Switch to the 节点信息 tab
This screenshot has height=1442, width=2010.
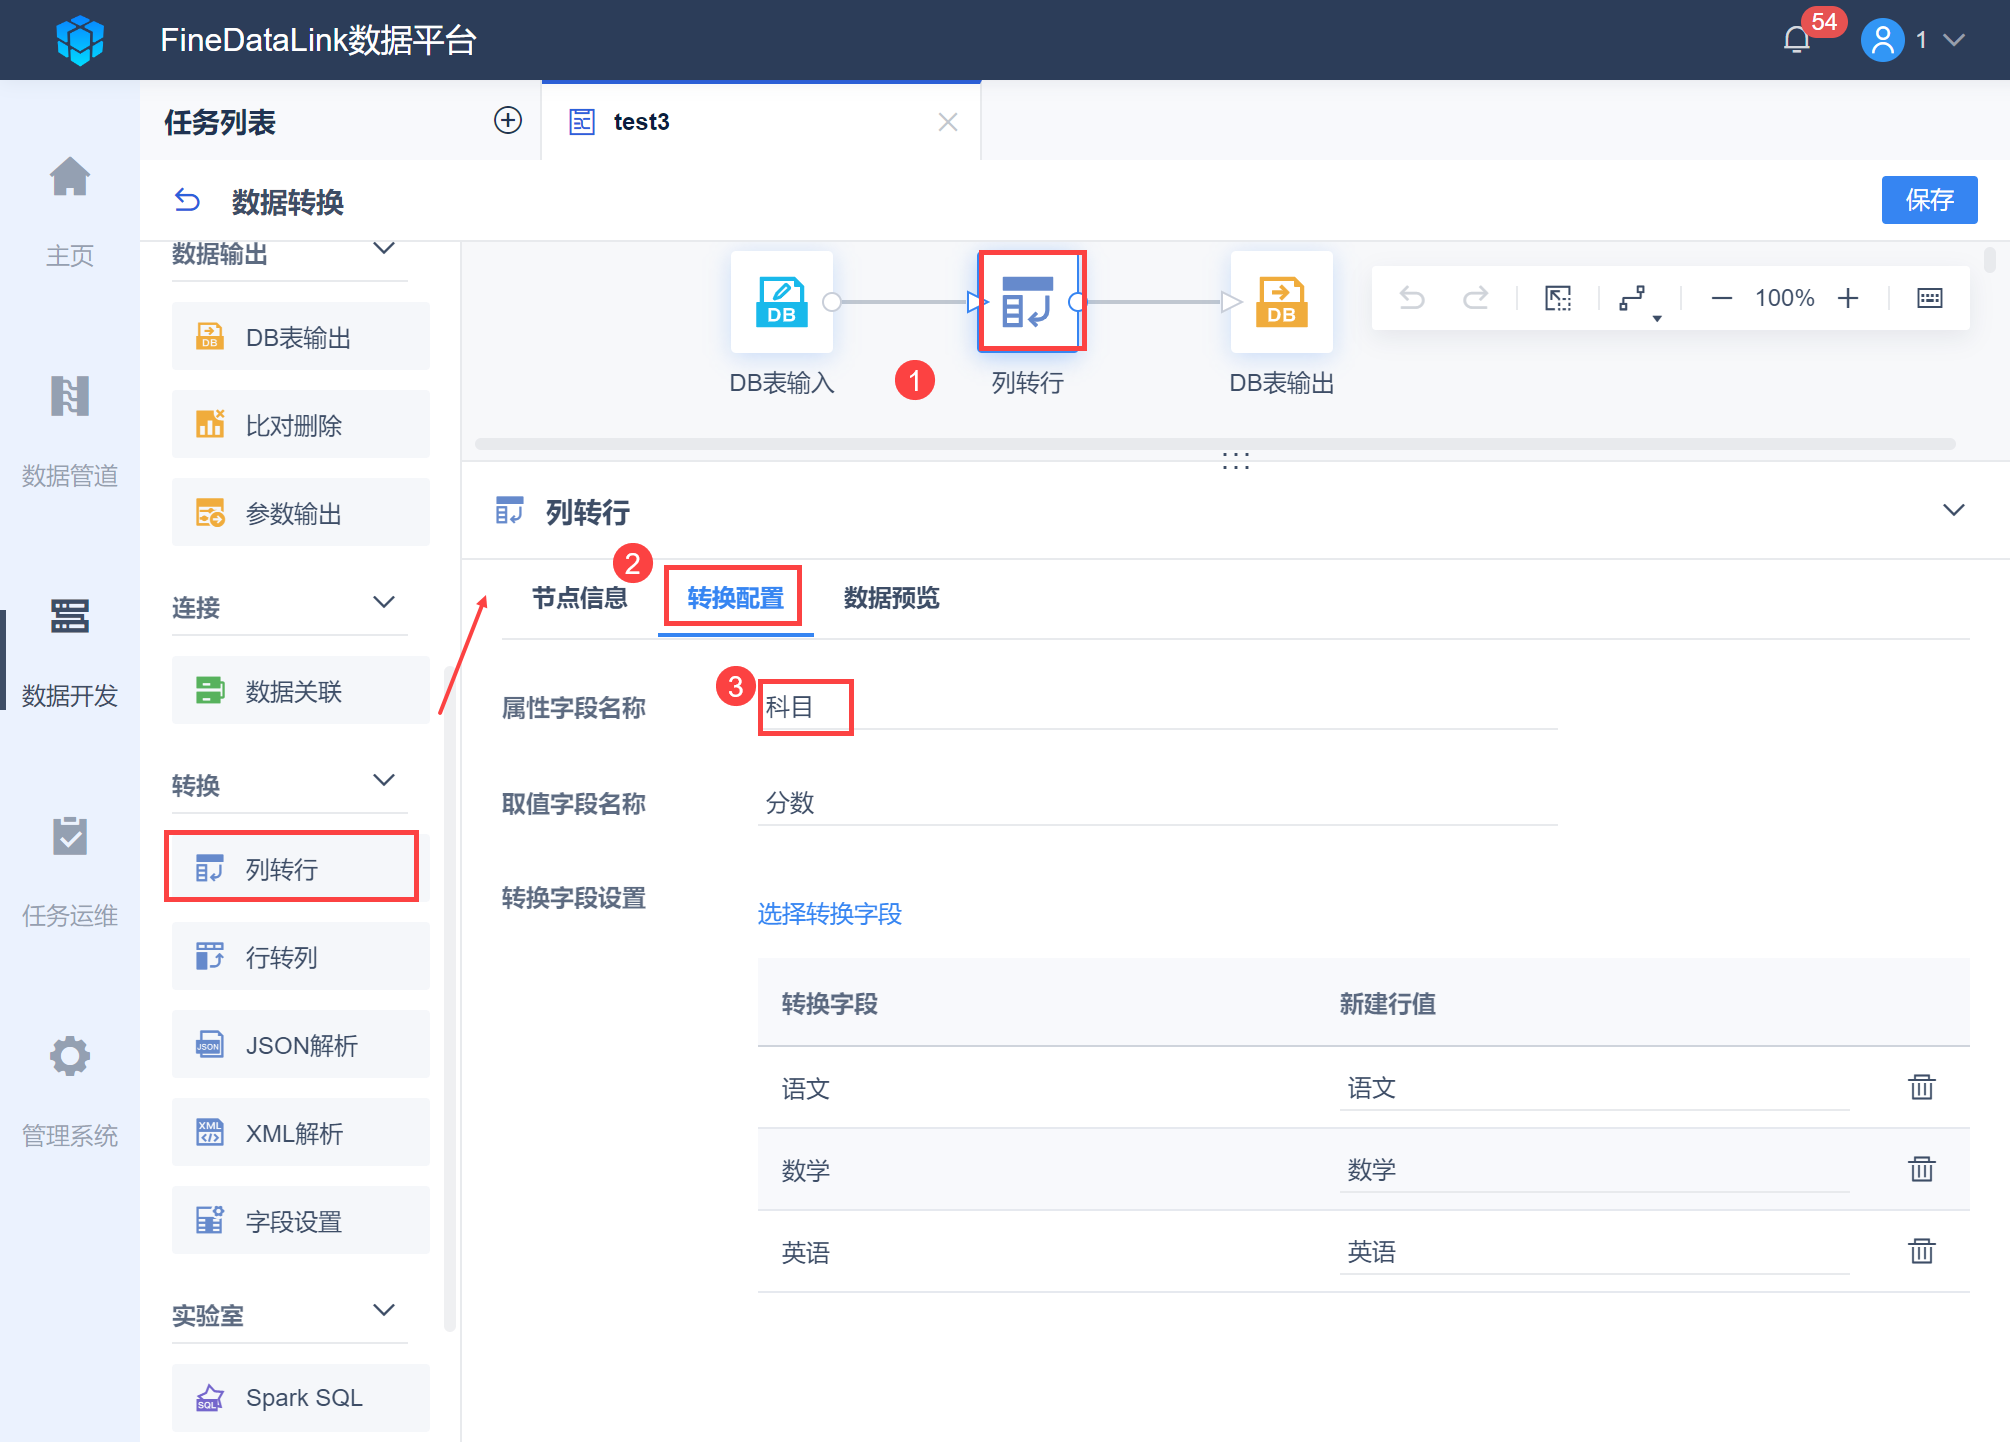tap(579, 598)
